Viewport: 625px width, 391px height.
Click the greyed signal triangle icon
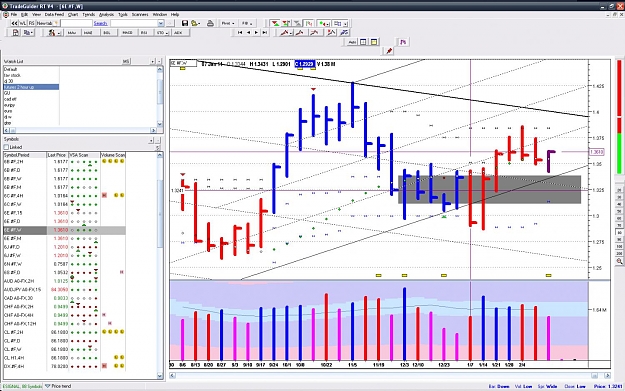coord(297,23)
